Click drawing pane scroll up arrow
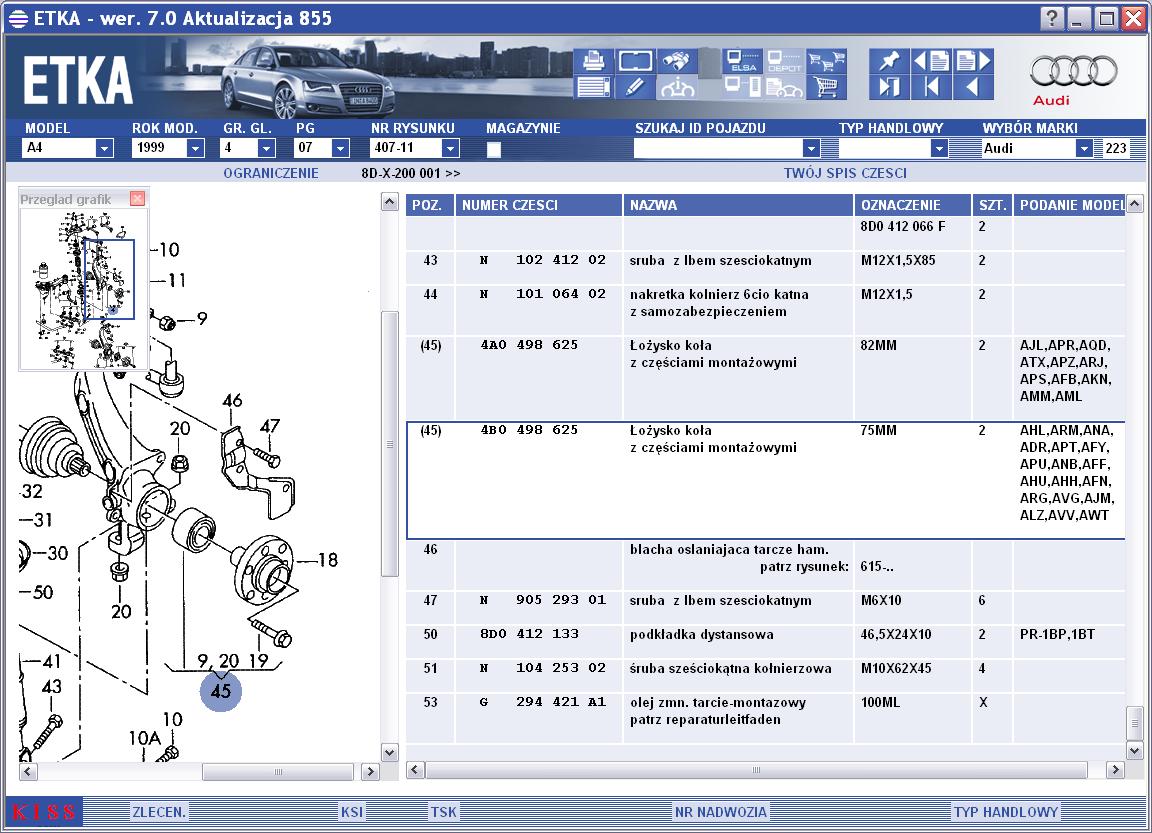 pyautogui.click(x=390, y=202)
